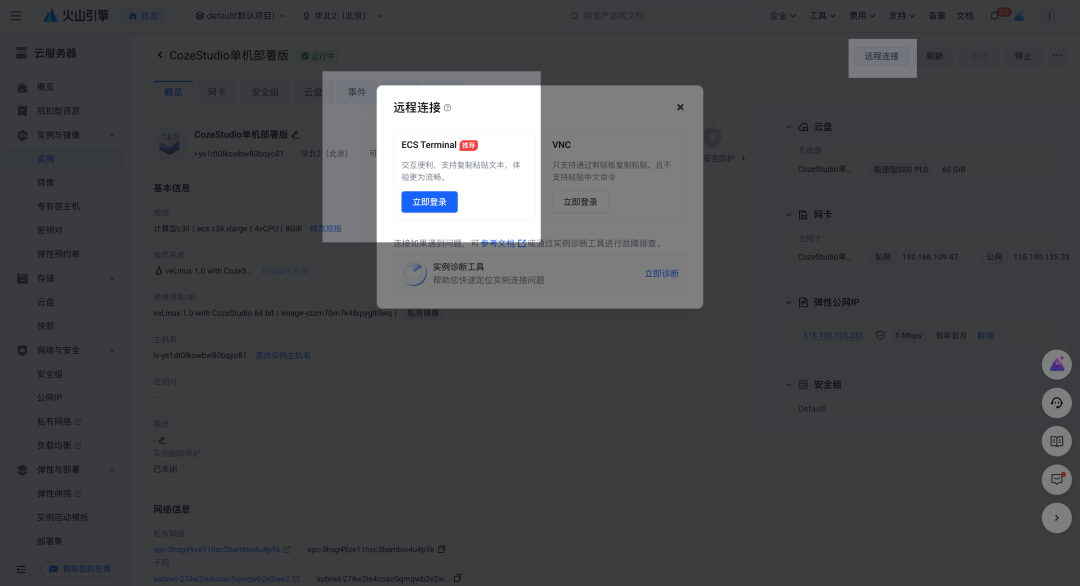The width and height of the screenshot is (1080, 586).
Task: Click the notification bell icon
Action: [995, 16]
